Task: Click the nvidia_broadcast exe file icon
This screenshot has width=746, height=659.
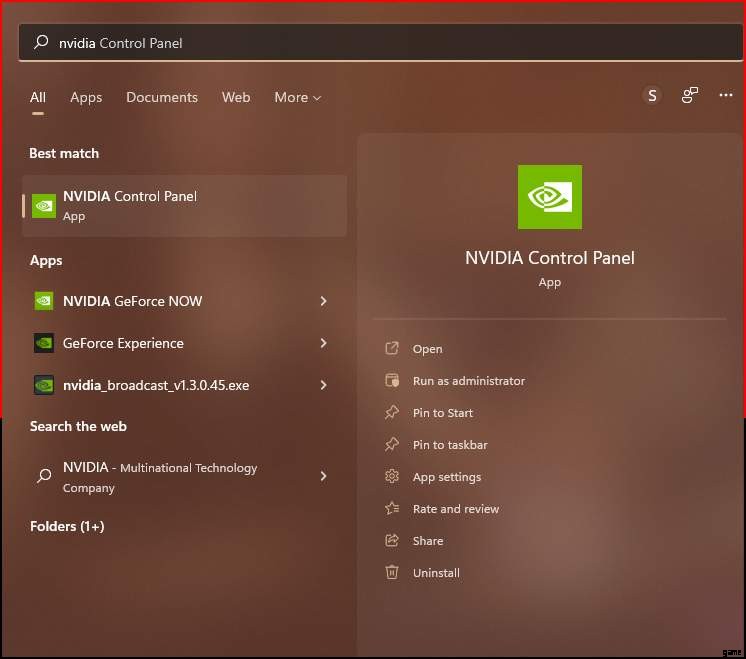Action: tap(44, 384)
